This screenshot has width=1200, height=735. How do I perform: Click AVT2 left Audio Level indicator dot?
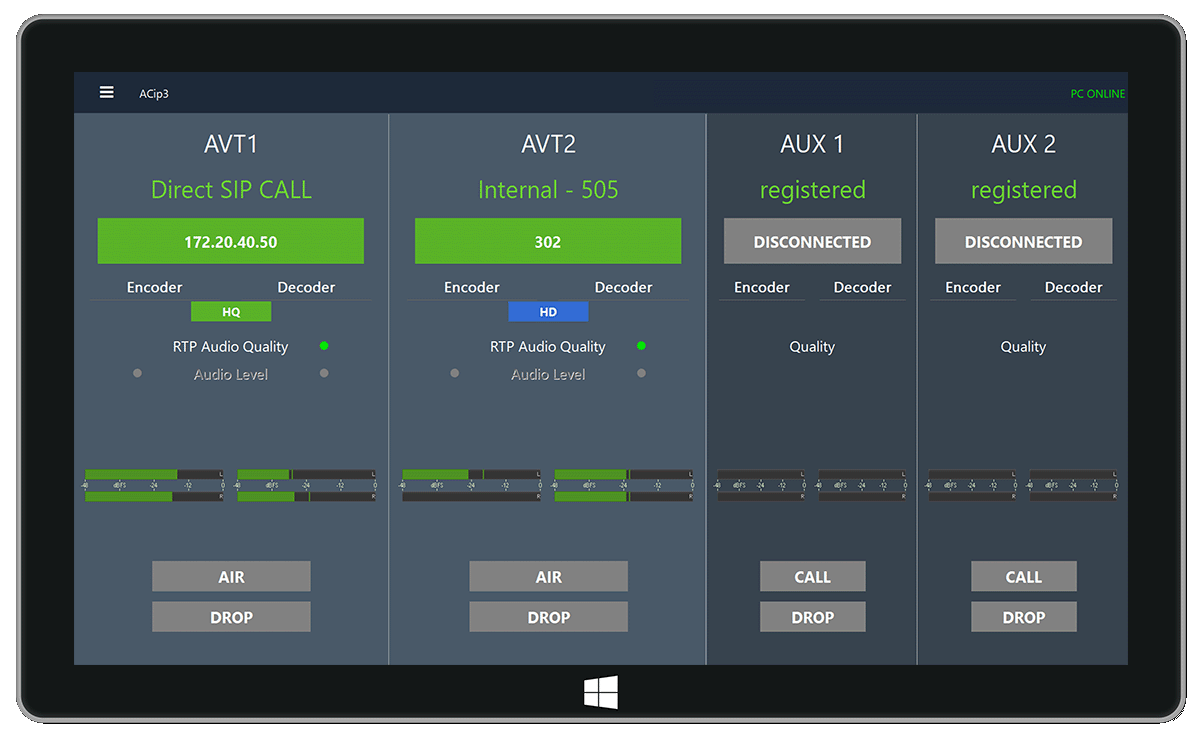click(455, 374)
